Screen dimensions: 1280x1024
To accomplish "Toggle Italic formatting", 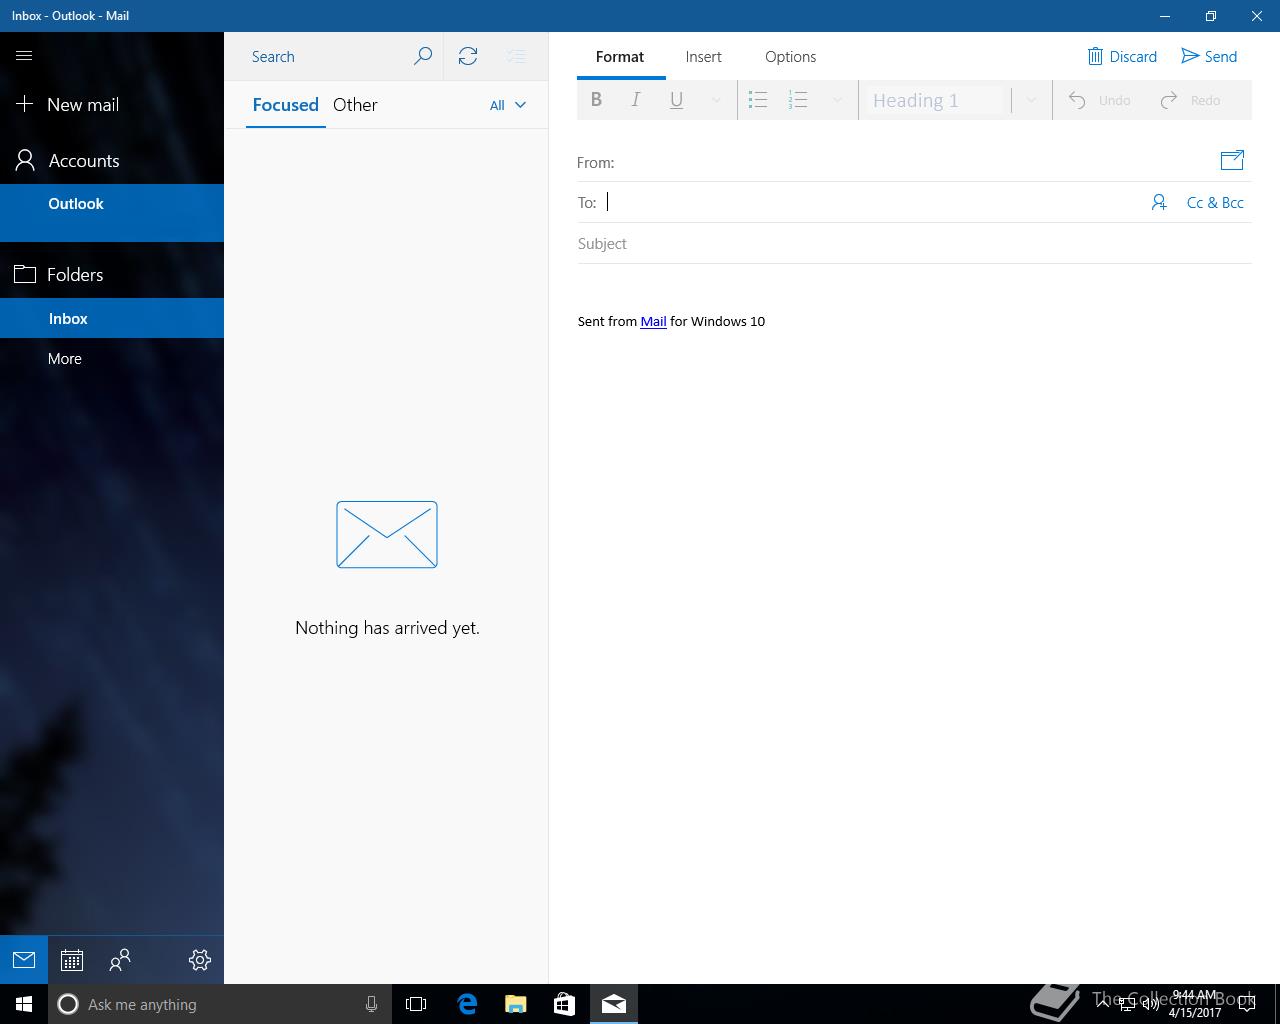I will point(636,100).
